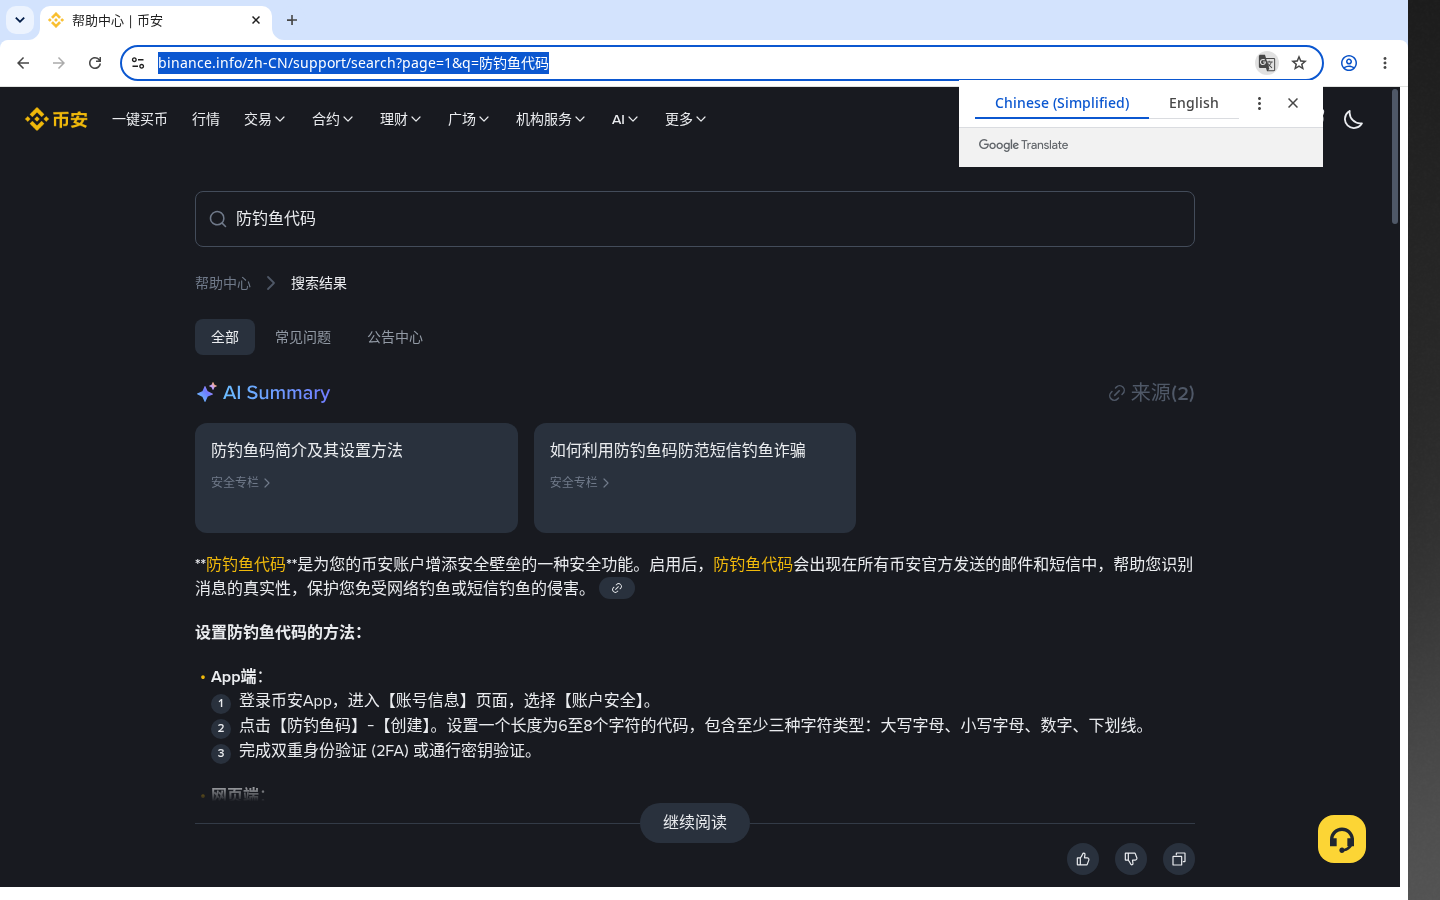The height and width of the screenshot is (900, 1440).
Task: Select Chinese (Simplified) in translate popup
Action: [x=1062, y=103]
